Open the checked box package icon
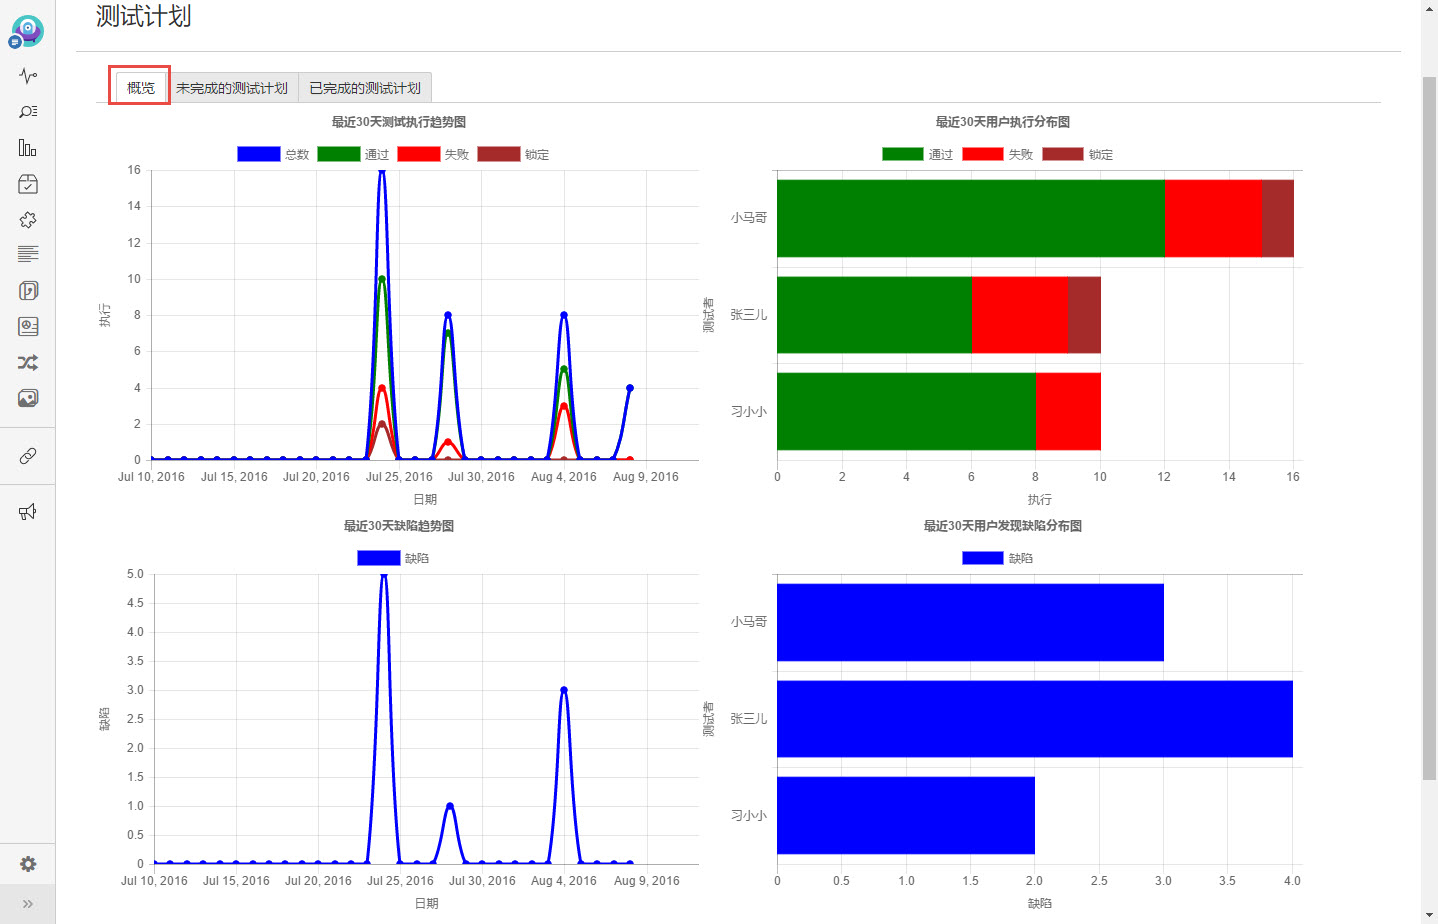The height and width of the screenshot is (924, 1438). point(28,184)
